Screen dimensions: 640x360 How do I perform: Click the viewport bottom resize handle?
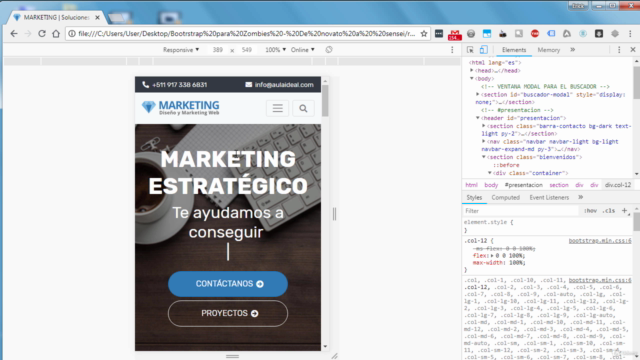point(232,356)
